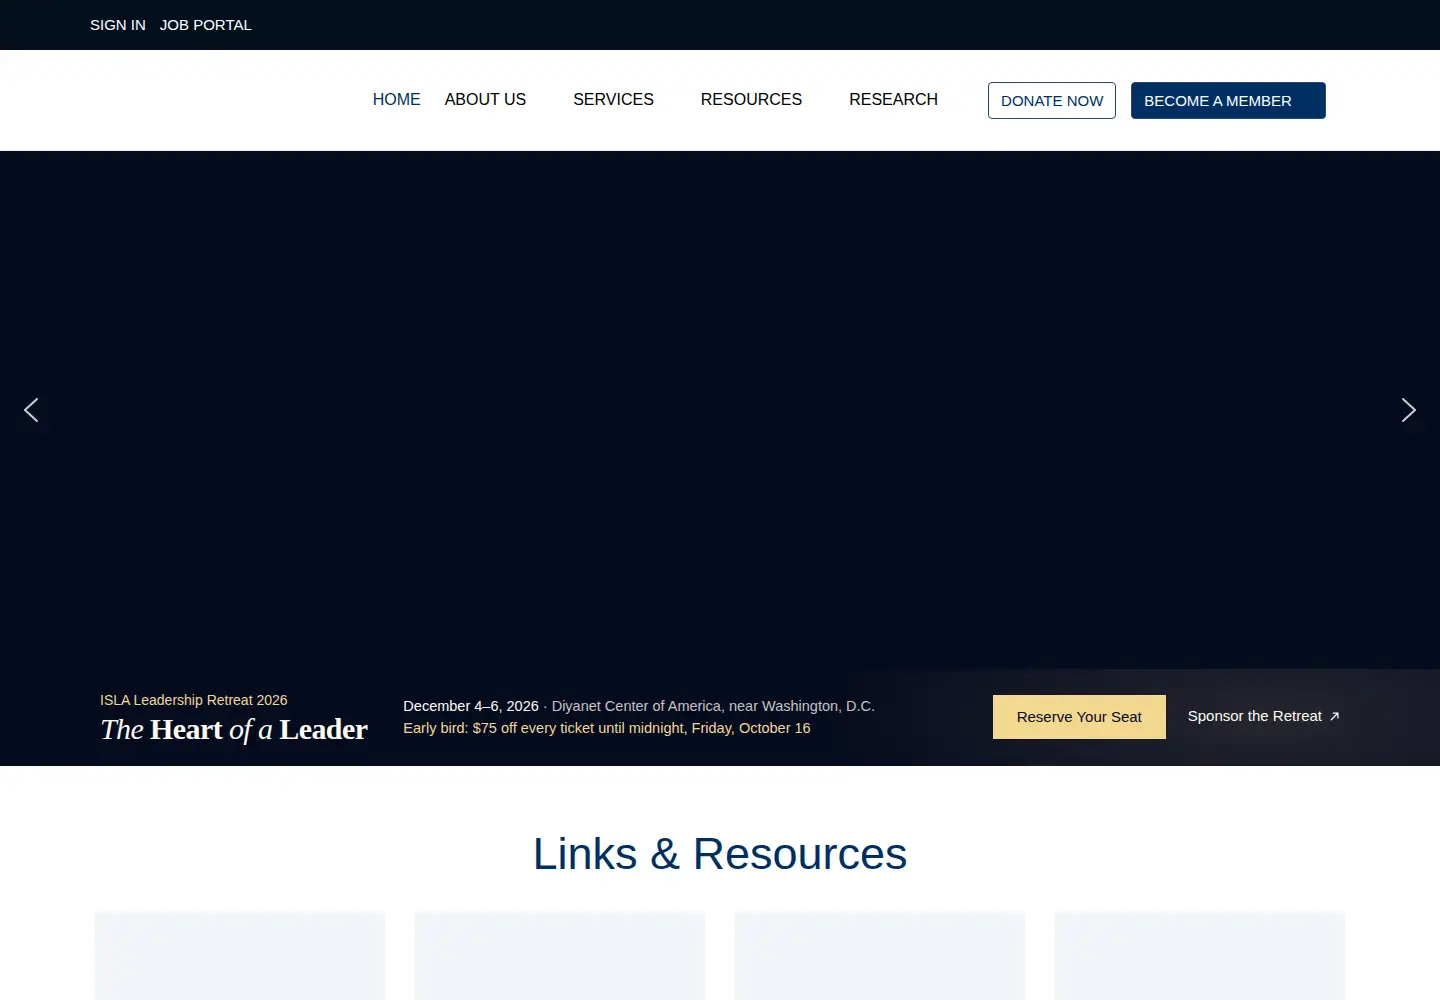
Task: Open the RESEARCH menu
Action: (893, 100)
